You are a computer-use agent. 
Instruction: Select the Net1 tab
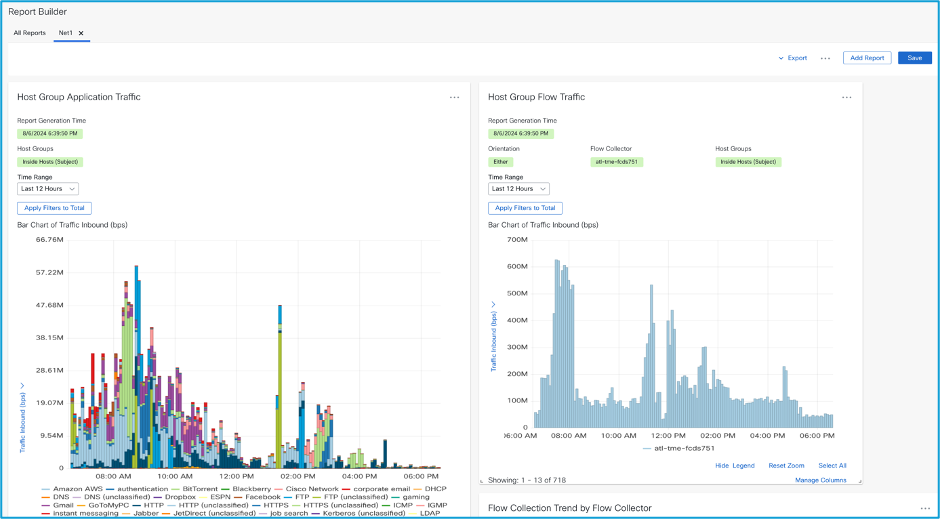[66, 33]
